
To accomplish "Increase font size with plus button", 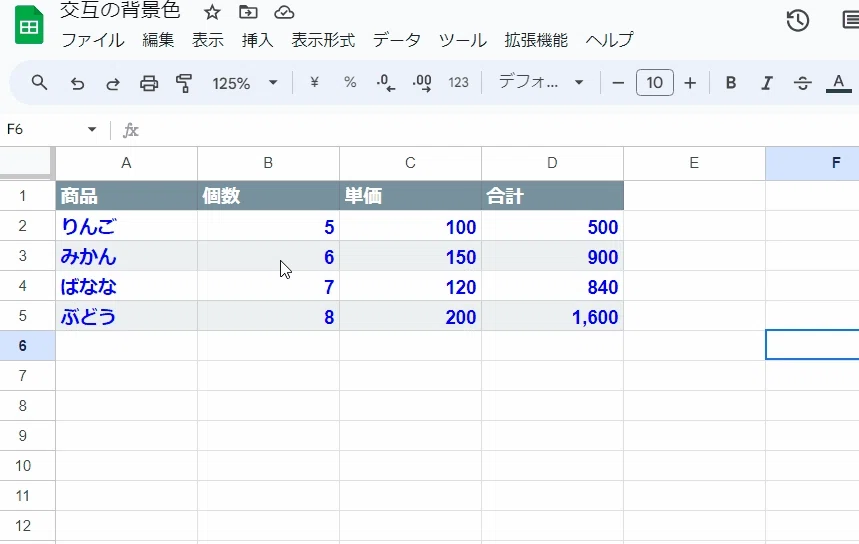I will coord(690,83).
